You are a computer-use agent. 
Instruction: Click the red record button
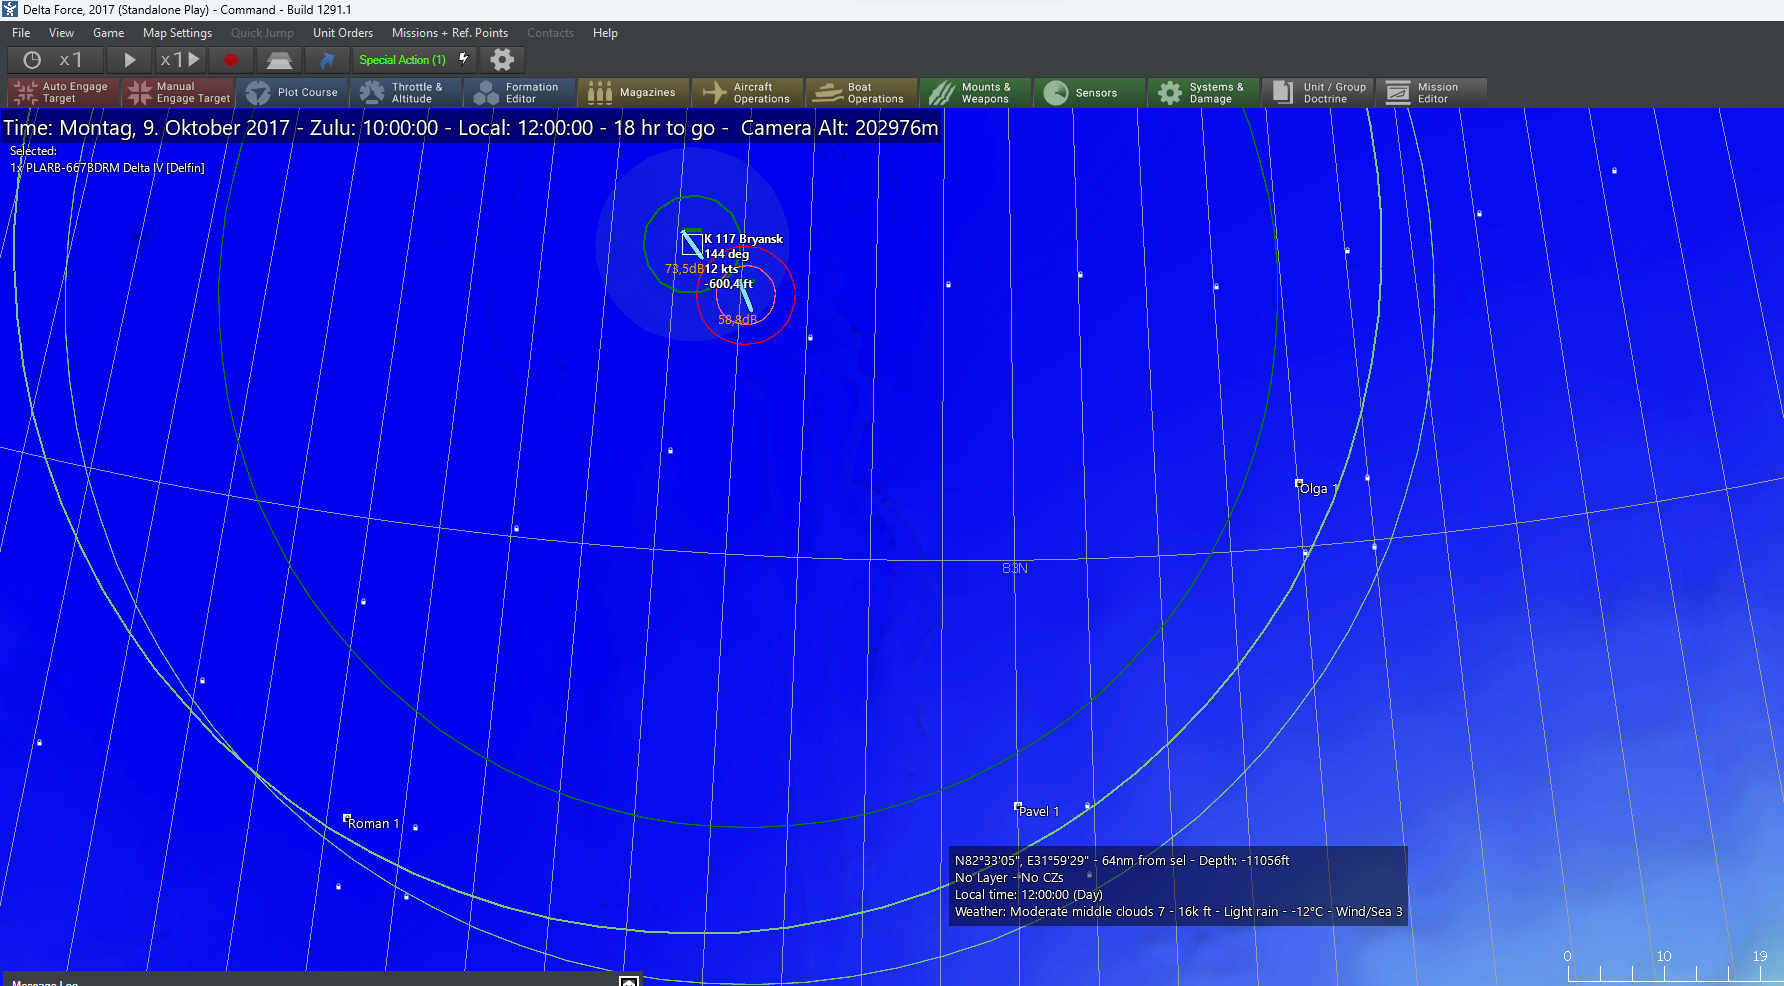(x=231, y=60)
